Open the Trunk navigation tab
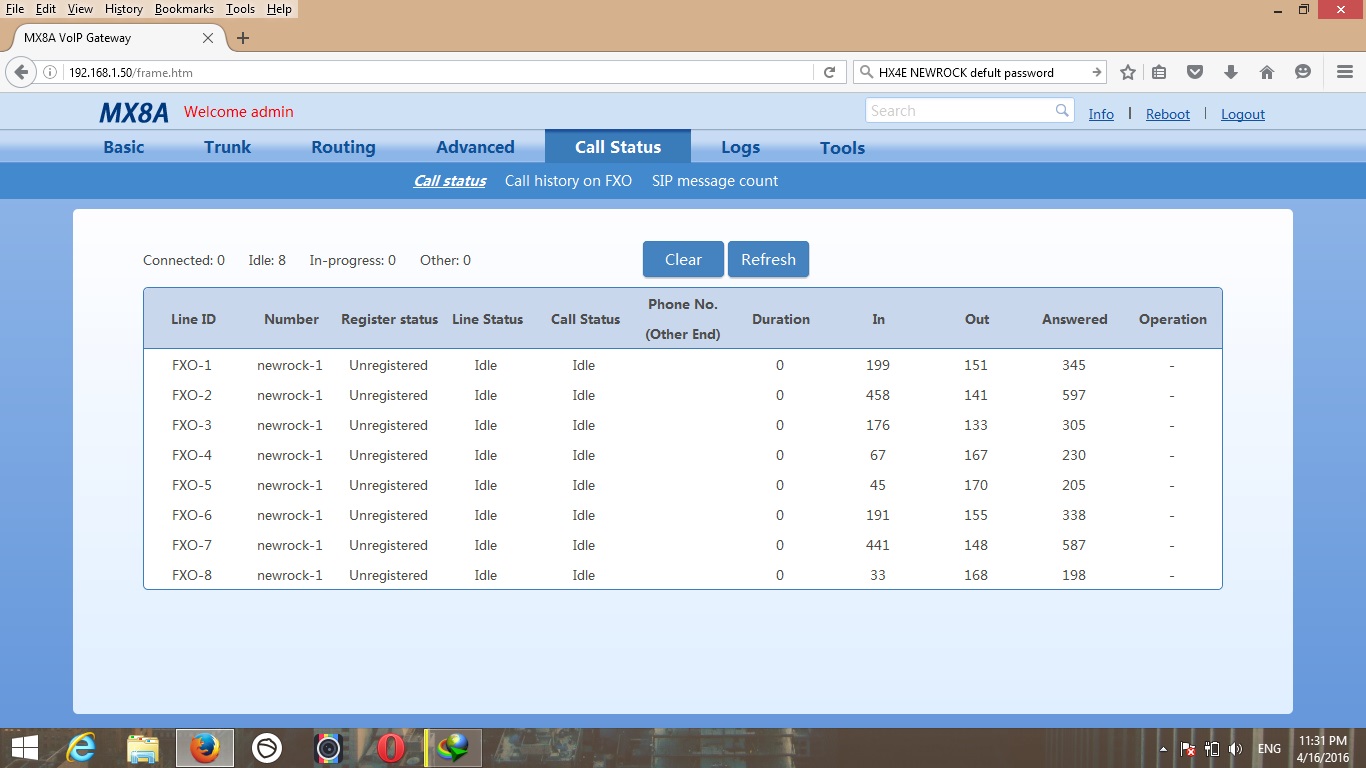The width and height of the screenshot is (1366, 768). [227, 147]
